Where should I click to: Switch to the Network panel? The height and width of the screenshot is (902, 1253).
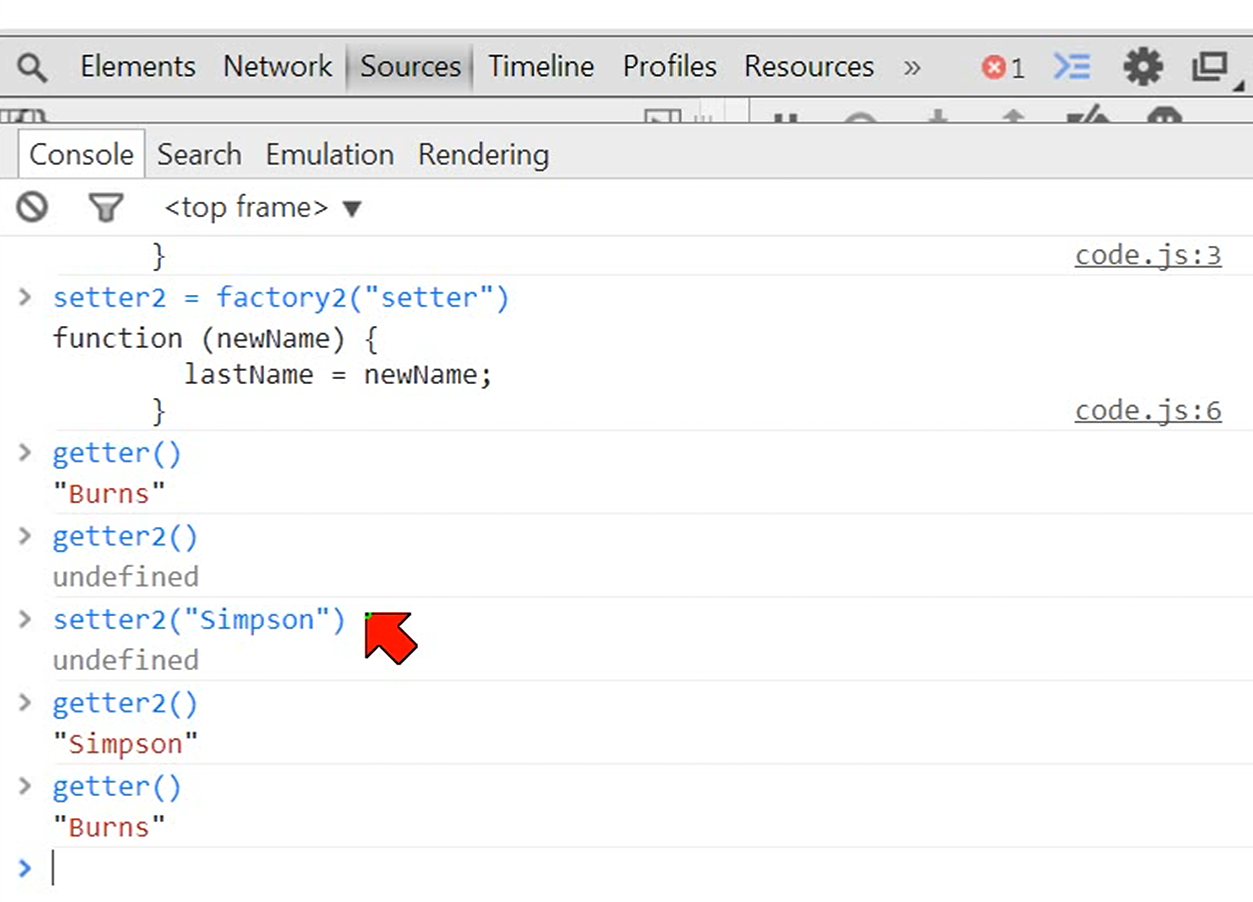pos(277,67)
